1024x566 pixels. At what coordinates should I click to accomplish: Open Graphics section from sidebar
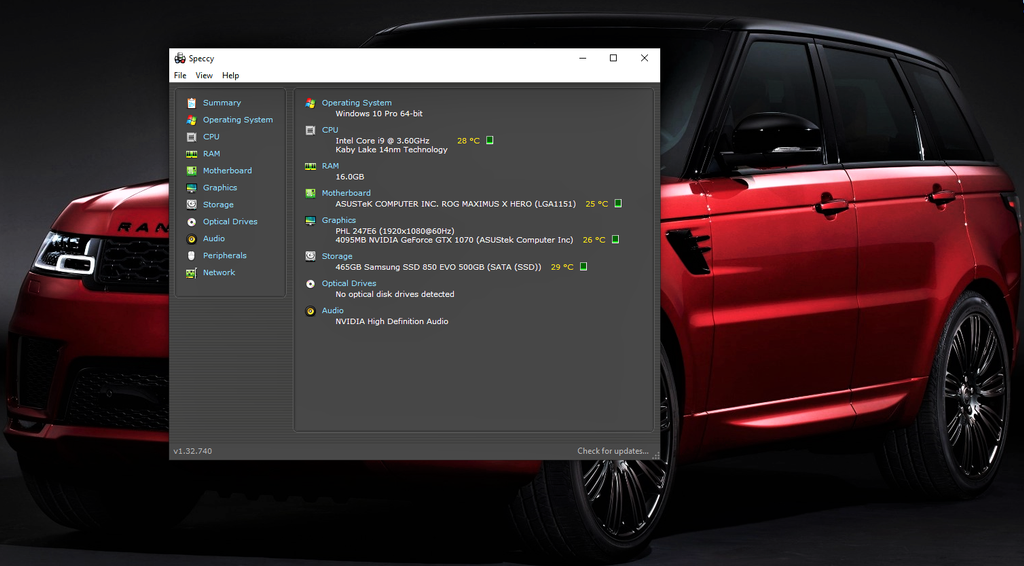[x=220, y=187]
